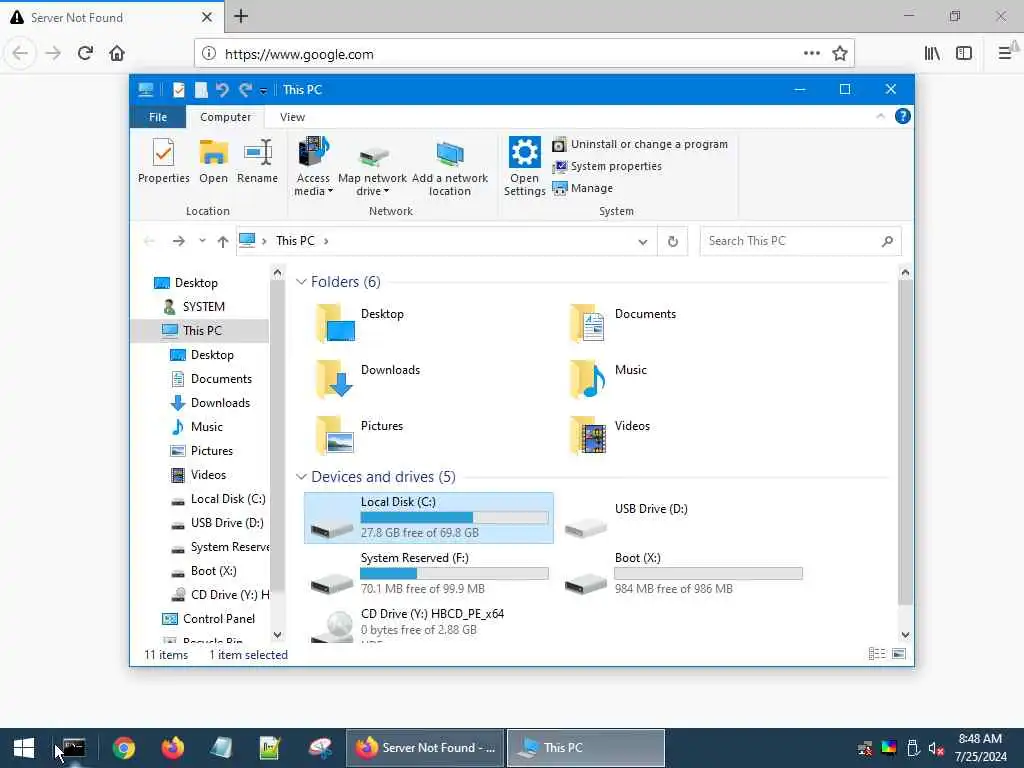Screen dimensions: 1024x768
Task: Switch to large icons view layout
Action: point(899,654)
